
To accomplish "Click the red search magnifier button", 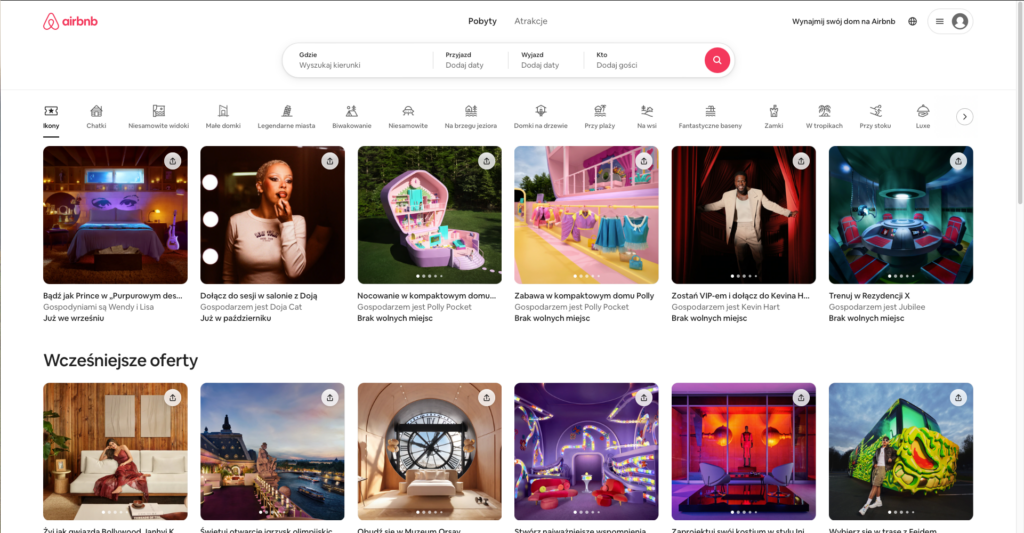I will [x=716, y=60].
